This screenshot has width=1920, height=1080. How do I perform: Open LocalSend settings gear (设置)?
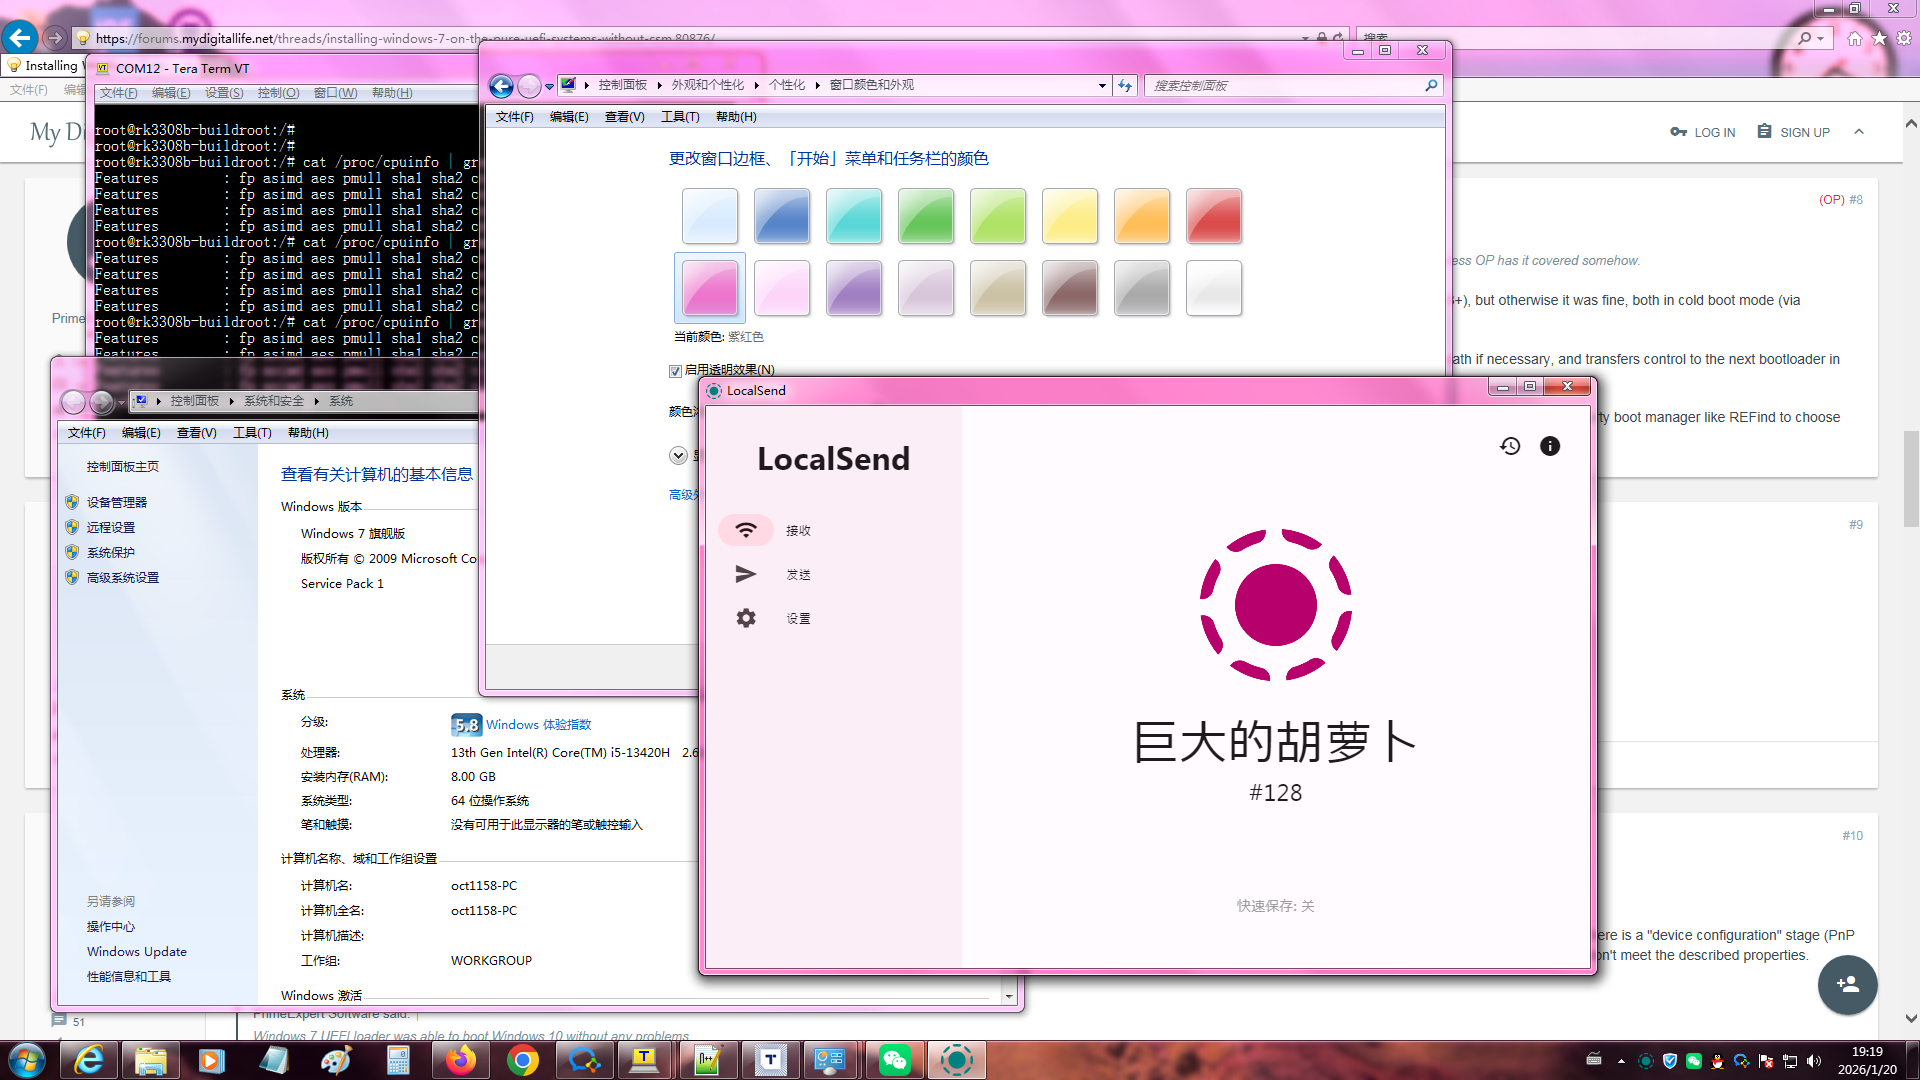pos(746,618)
